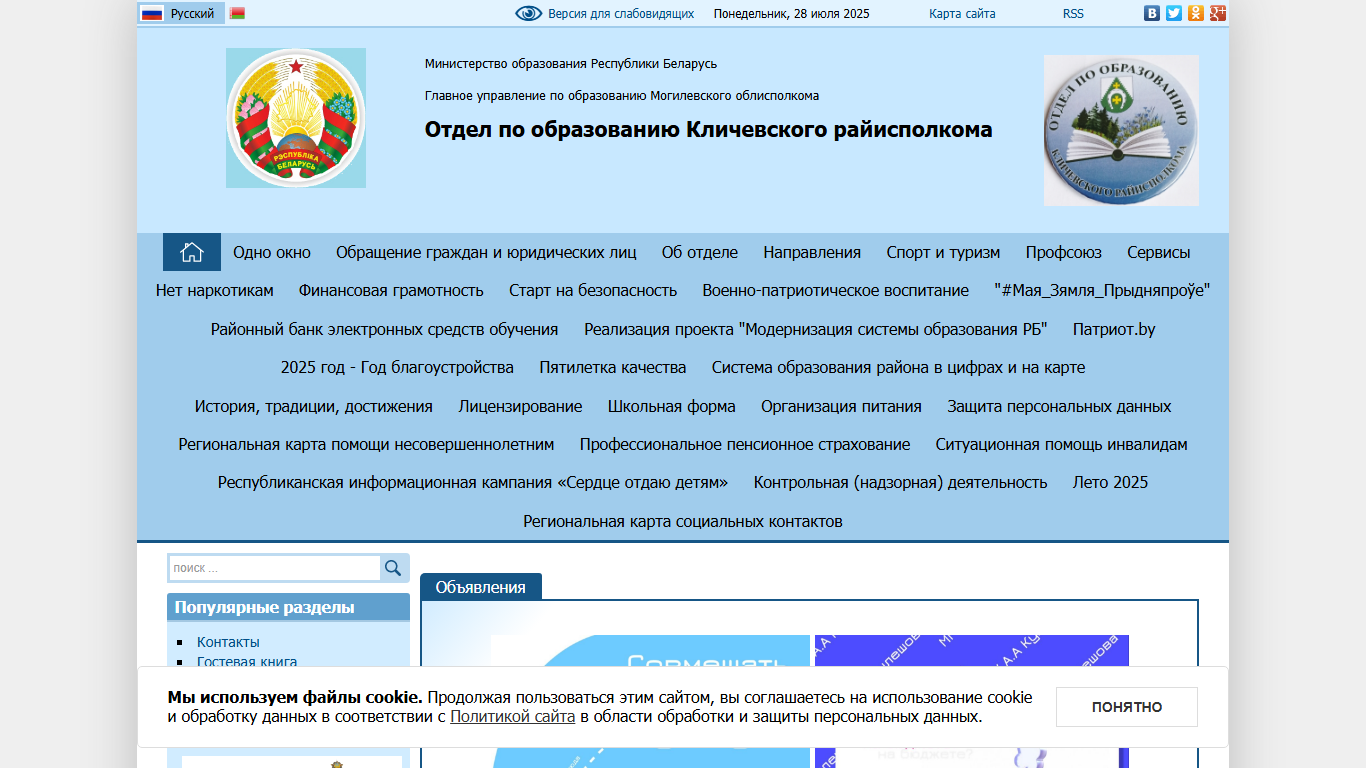Click the «Русский» language label
This screenshot has width=1366, height=768.
pyautogui.click(x=192, y=14)
